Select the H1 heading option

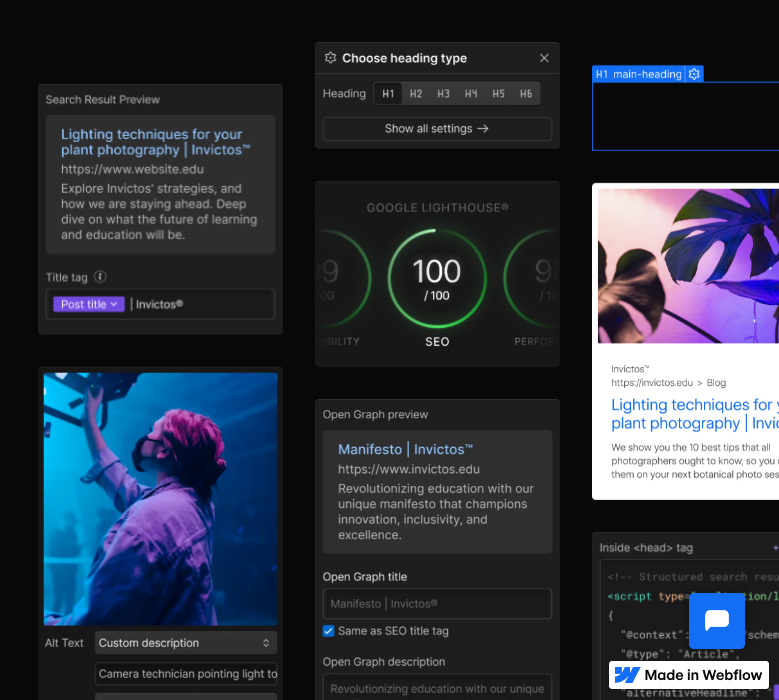click(x=388, y=93)
